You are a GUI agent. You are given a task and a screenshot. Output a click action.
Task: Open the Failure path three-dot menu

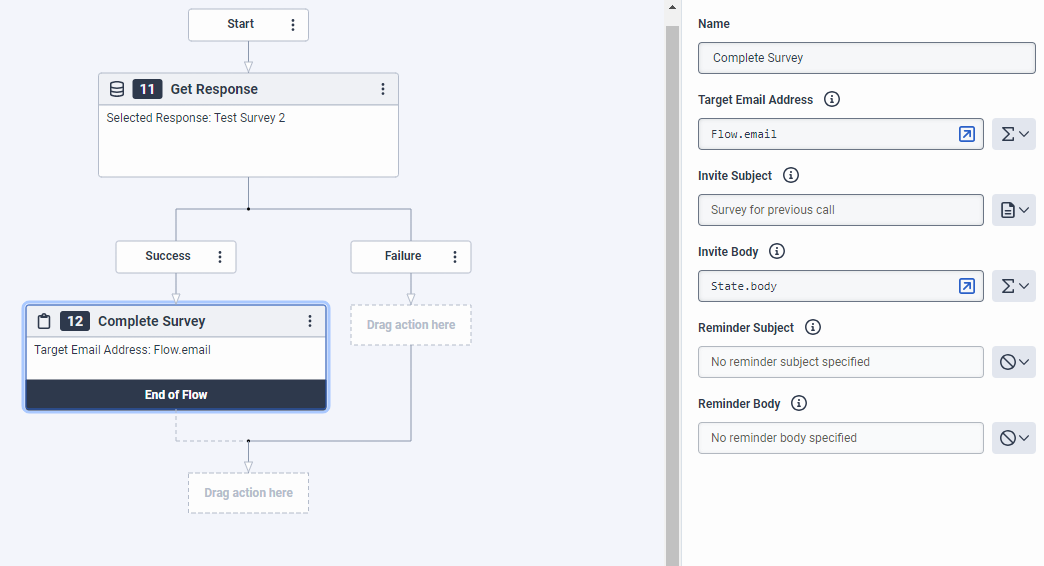click(x=455, y=257)
